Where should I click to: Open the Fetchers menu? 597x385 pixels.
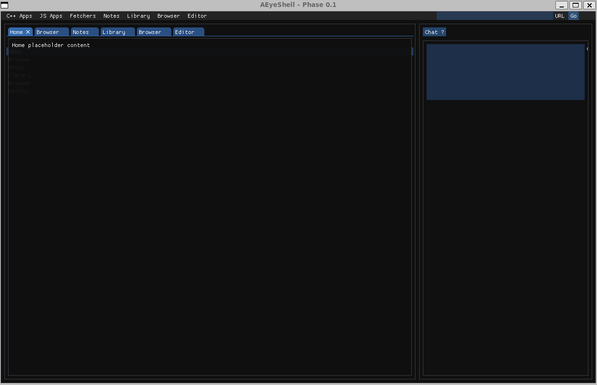point(83,16)
